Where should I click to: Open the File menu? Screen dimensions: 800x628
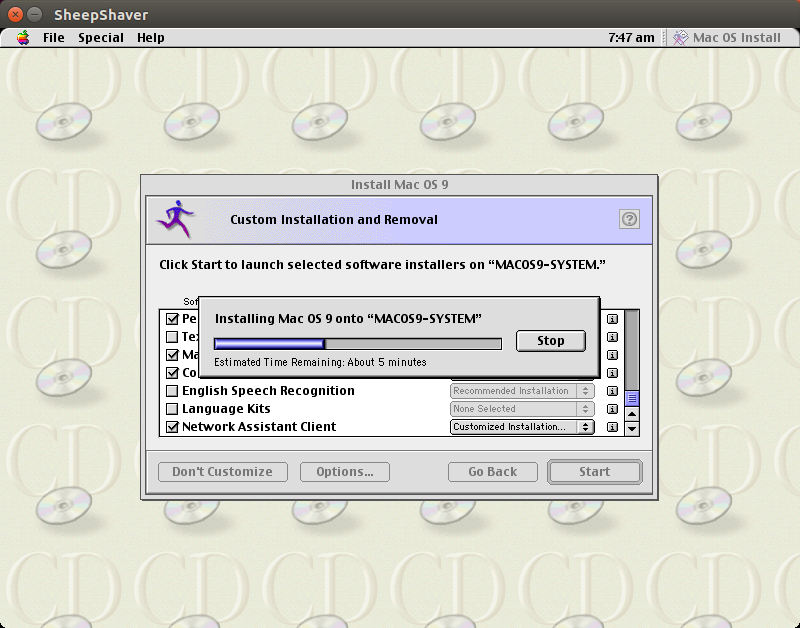pos(52,37)
